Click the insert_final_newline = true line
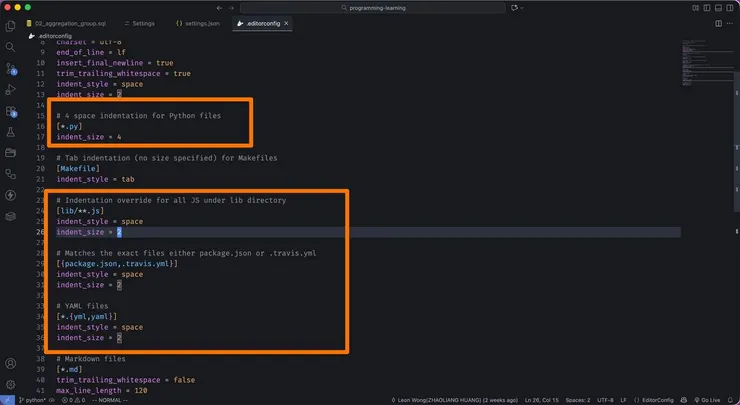The width and height of the screenshot is (740, 405). point(115,63)
